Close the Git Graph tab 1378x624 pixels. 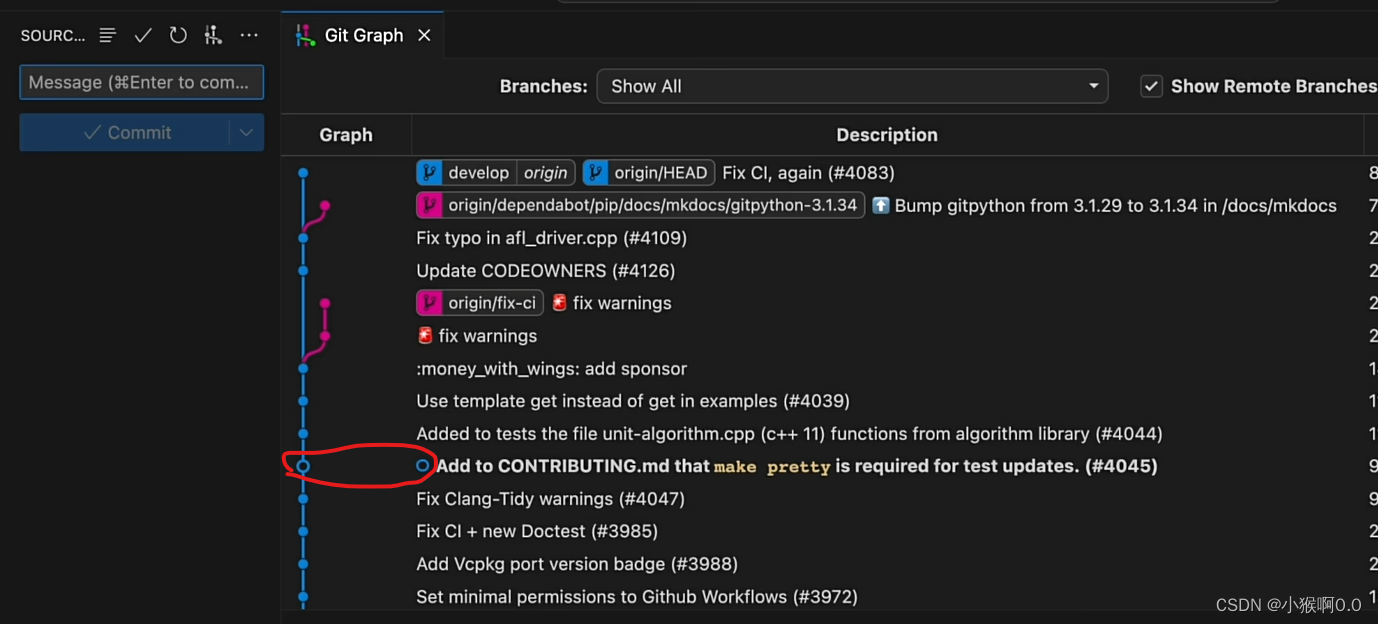click(424, 34)
